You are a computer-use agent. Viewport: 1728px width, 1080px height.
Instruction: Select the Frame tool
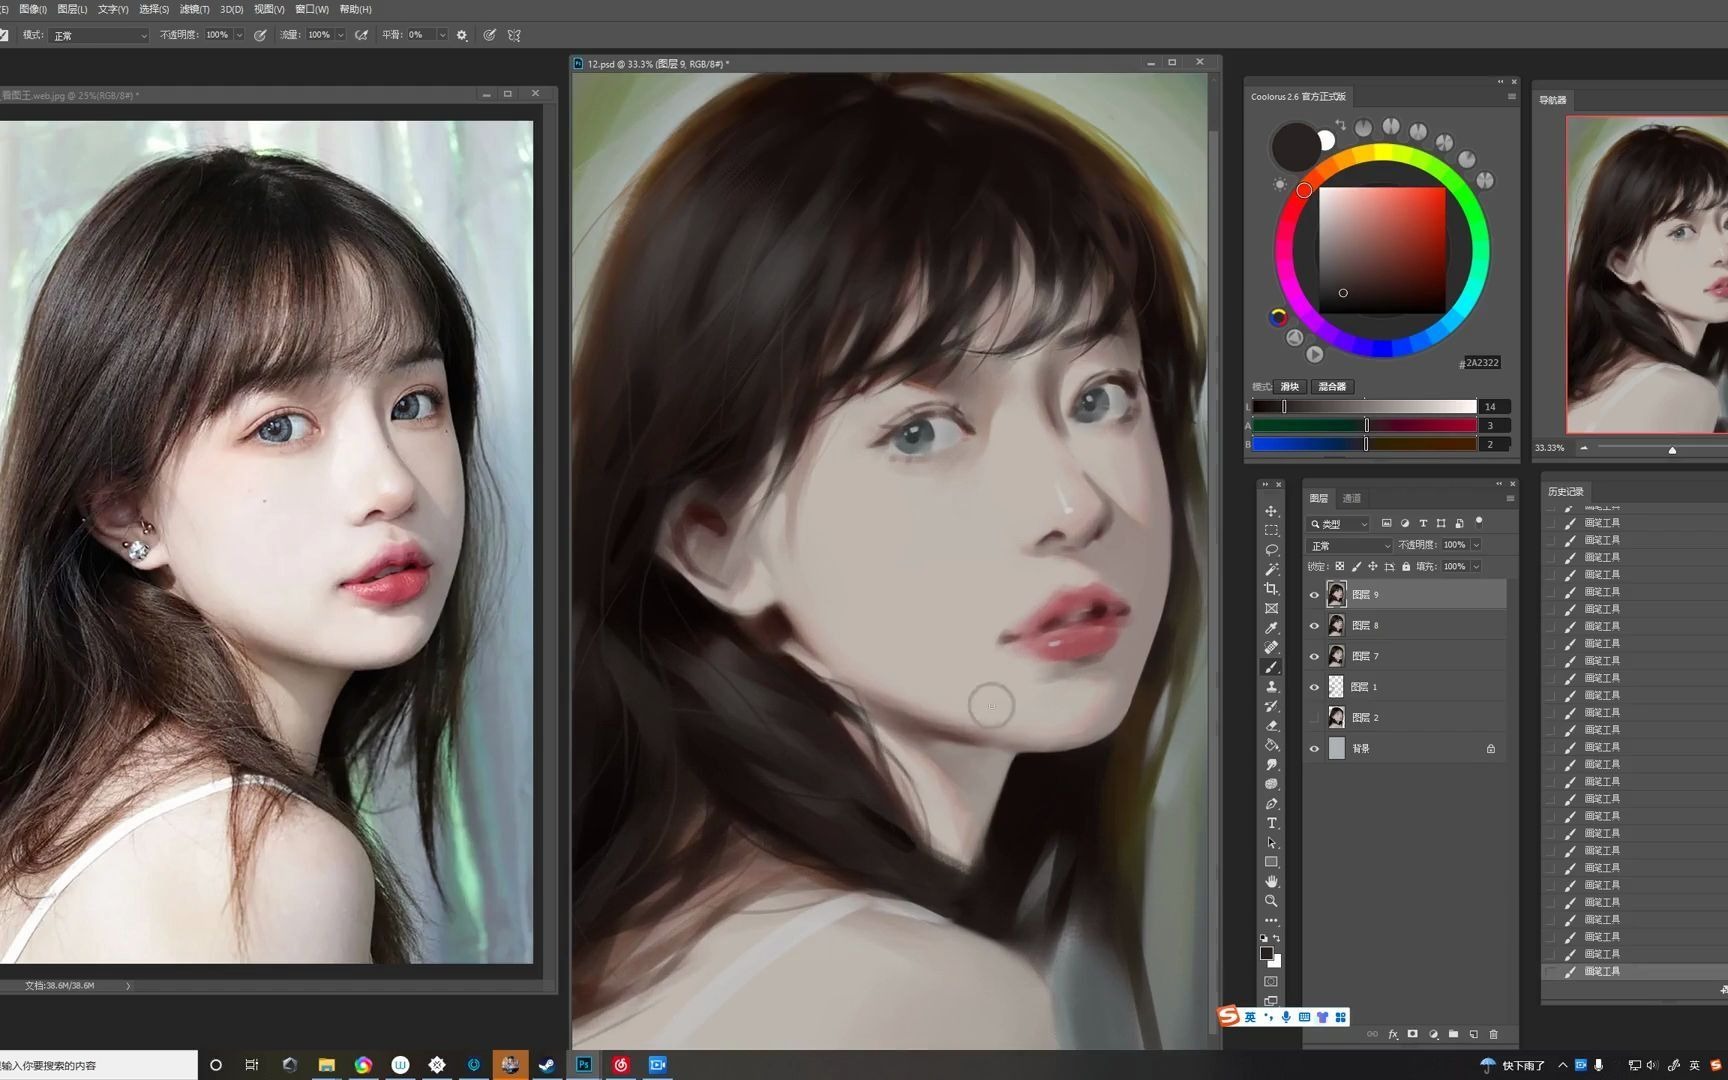click(1271, 608)
